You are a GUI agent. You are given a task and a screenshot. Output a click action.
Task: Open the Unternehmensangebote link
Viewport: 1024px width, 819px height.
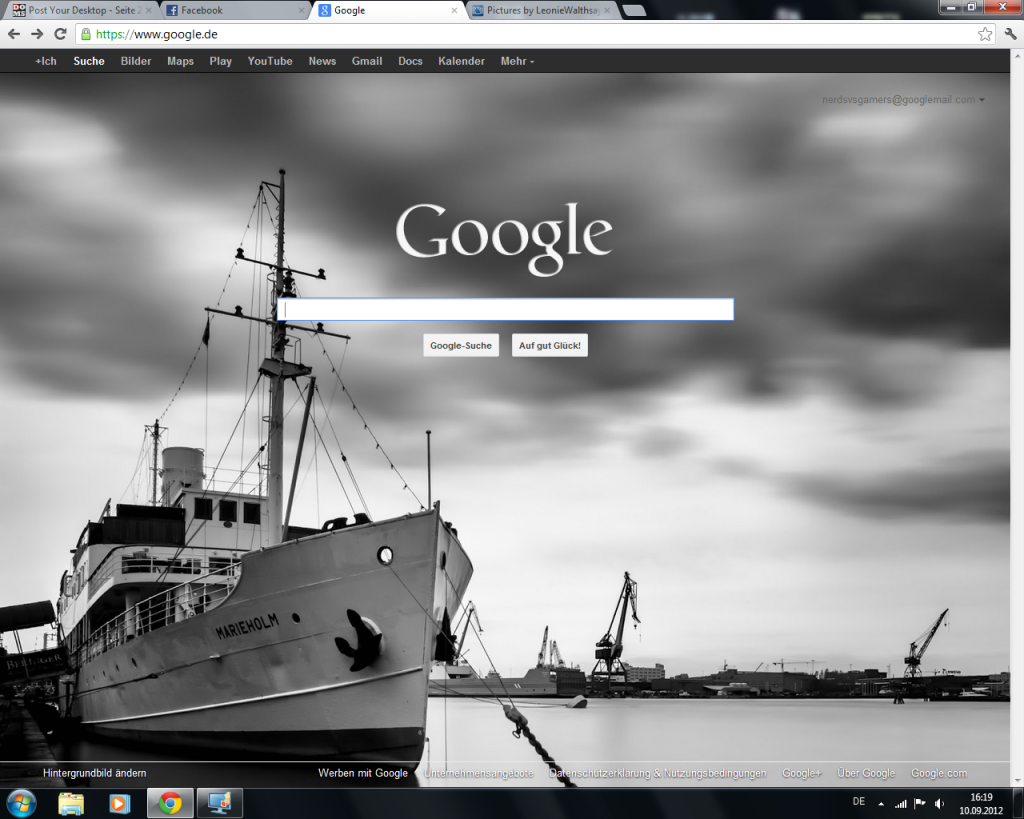click(x=479, y=773)
